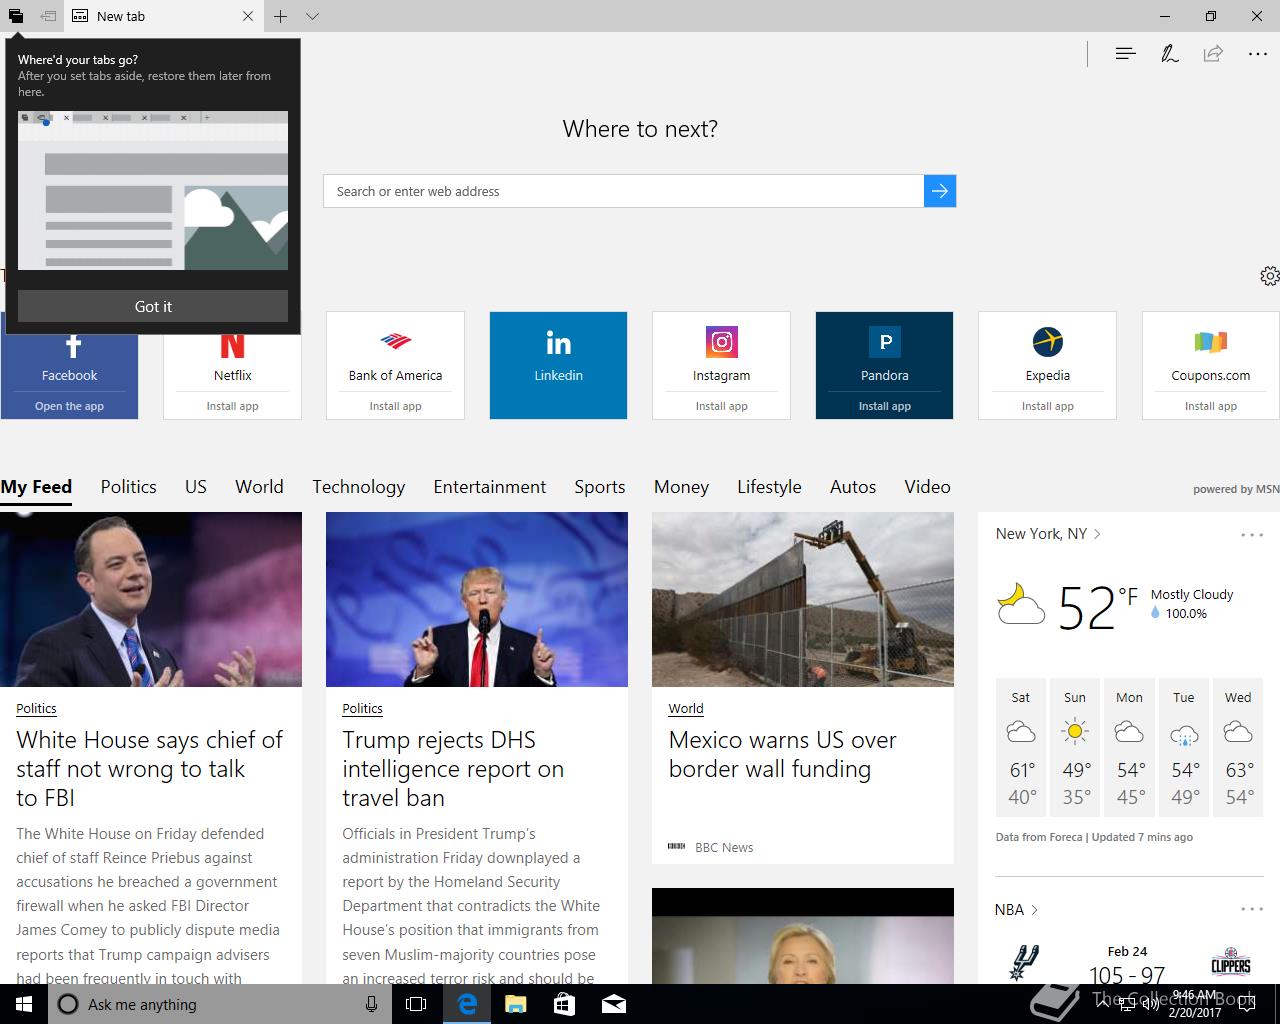Switch to the Video feed tab
Viewport: 1280px width, 1024px height.
coord(927,487)
